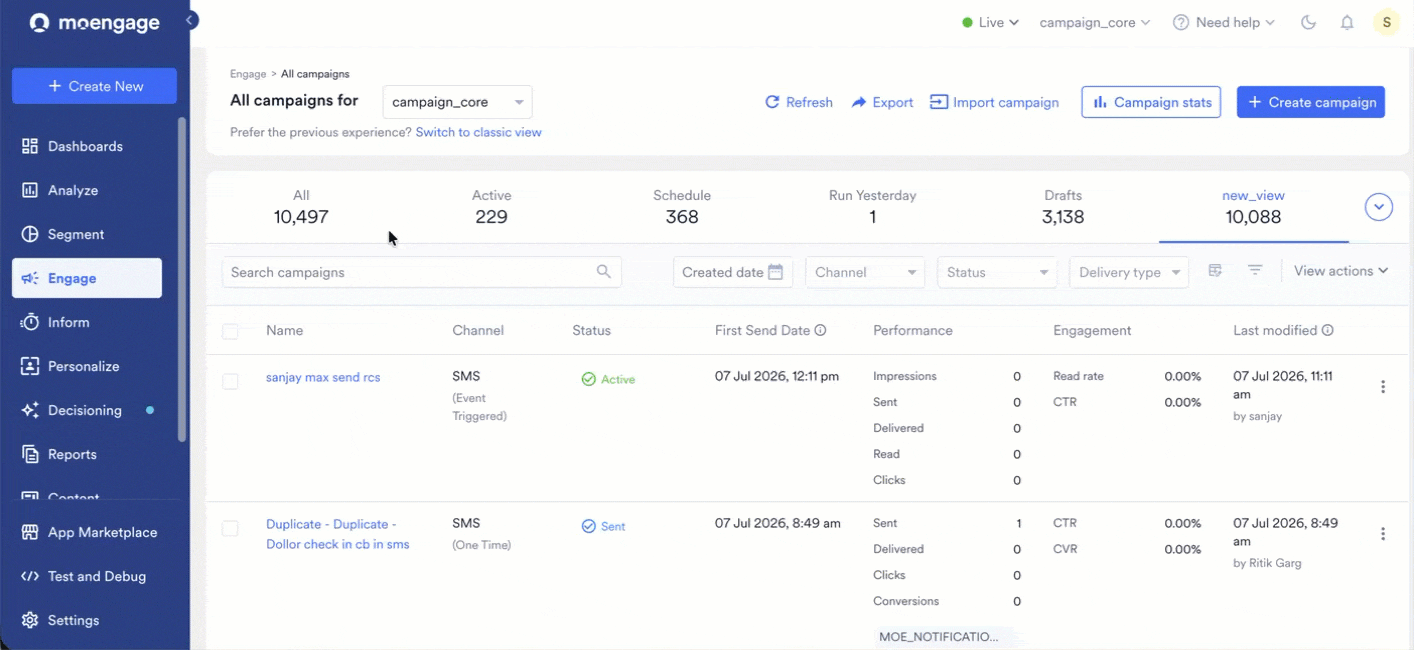
Task: Click the MoEngage logo
Action: pyautogui.click(x=94, y=23)
